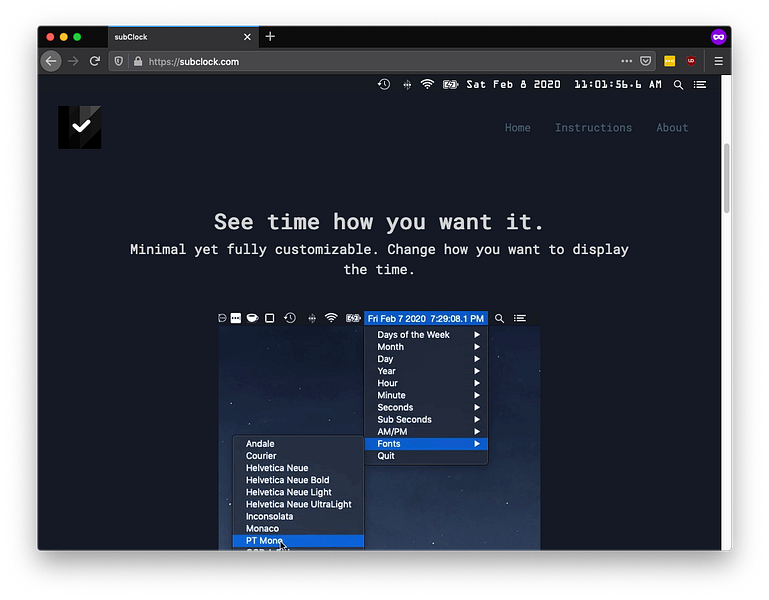This screenshot has height=600, width=769.
Task: Expand Days of the Week submenu
Action: tap(426, 335)
